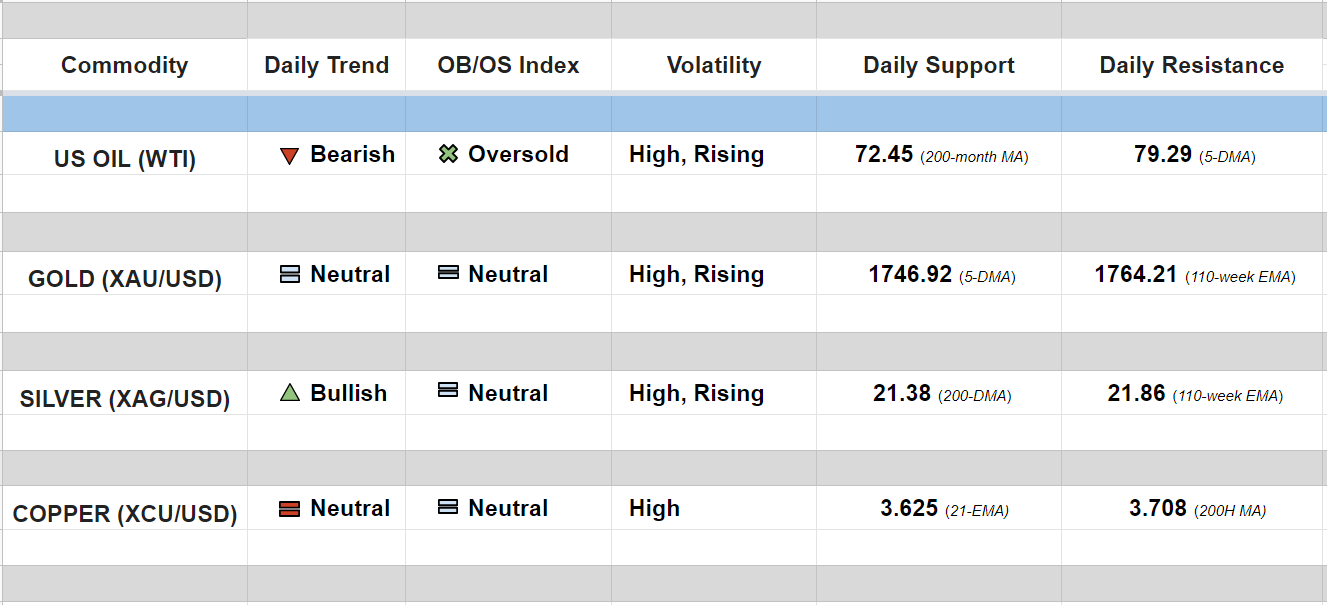Select the Commodity column header
Viewport: 1327px width, 605px height.
pos(124,66)
